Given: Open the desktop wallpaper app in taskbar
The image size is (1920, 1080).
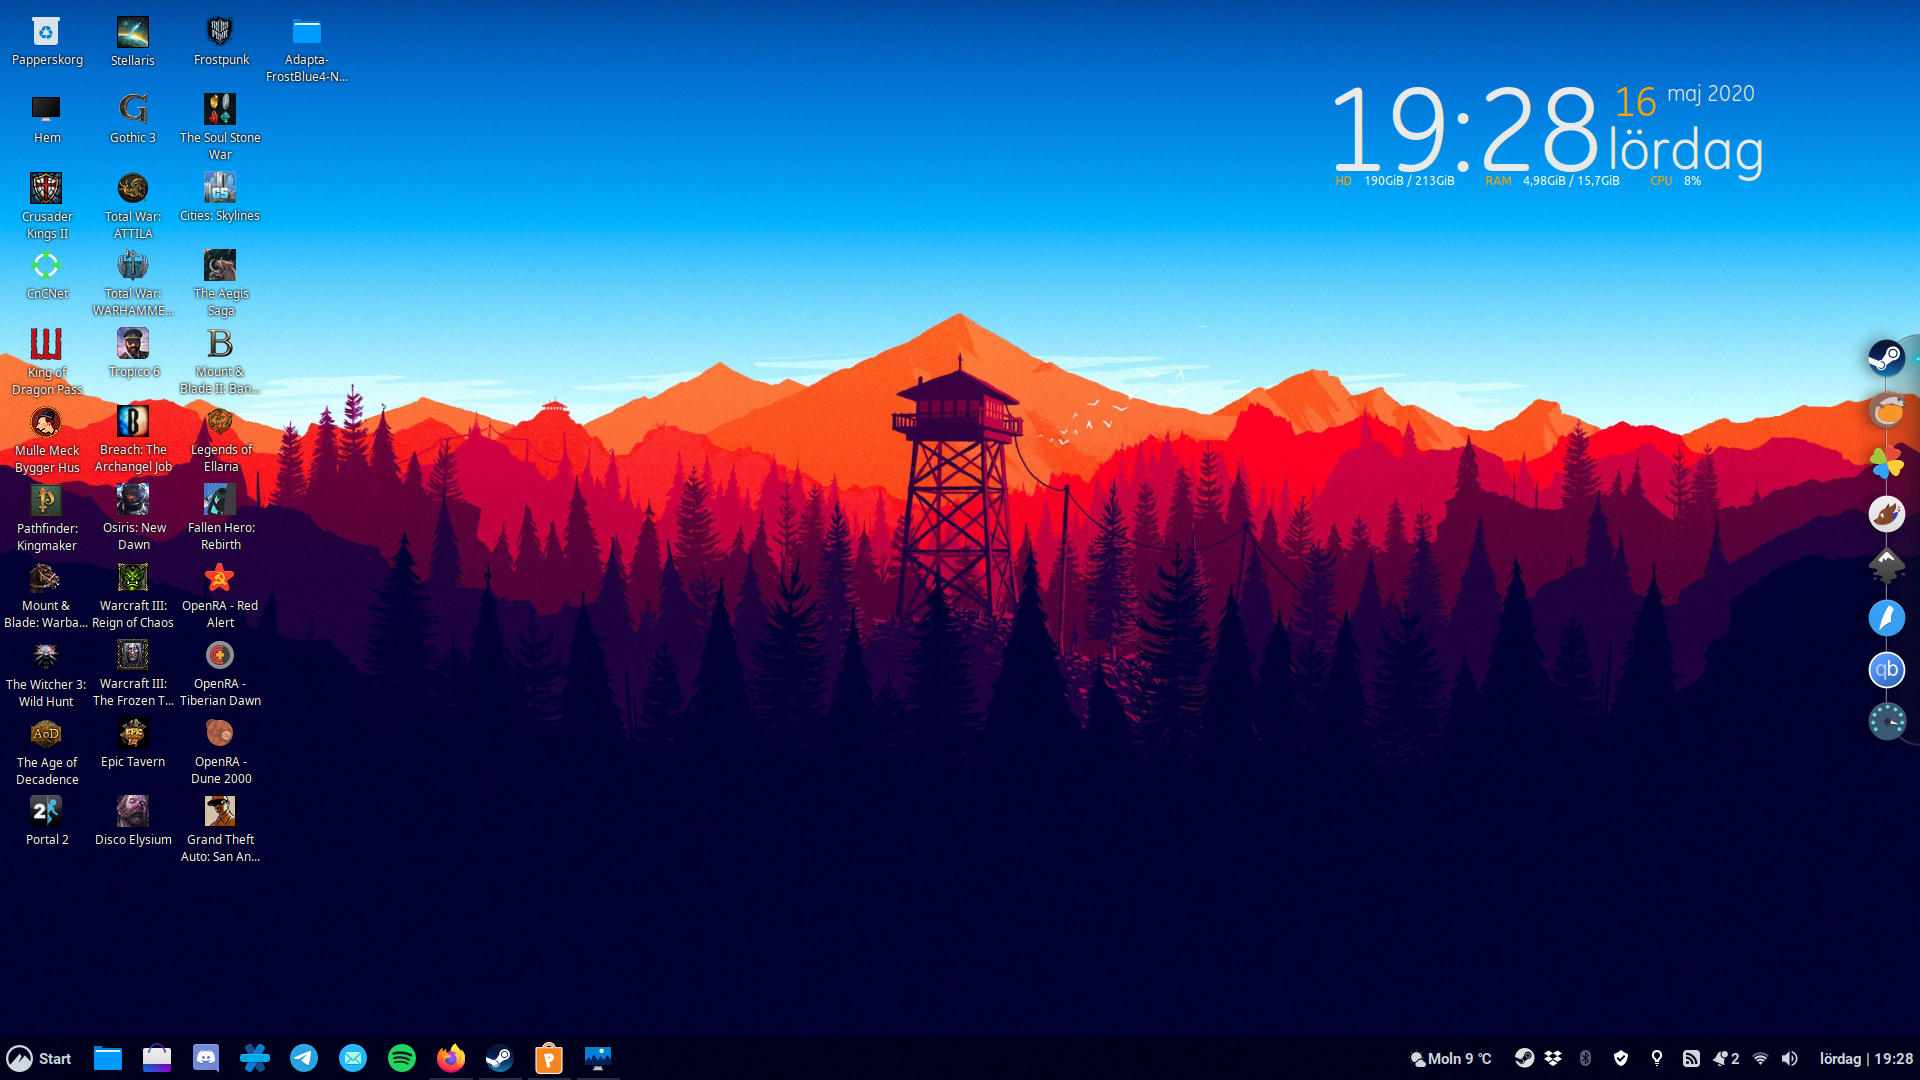Looking at the screenshot, I should click(598, 1058).
